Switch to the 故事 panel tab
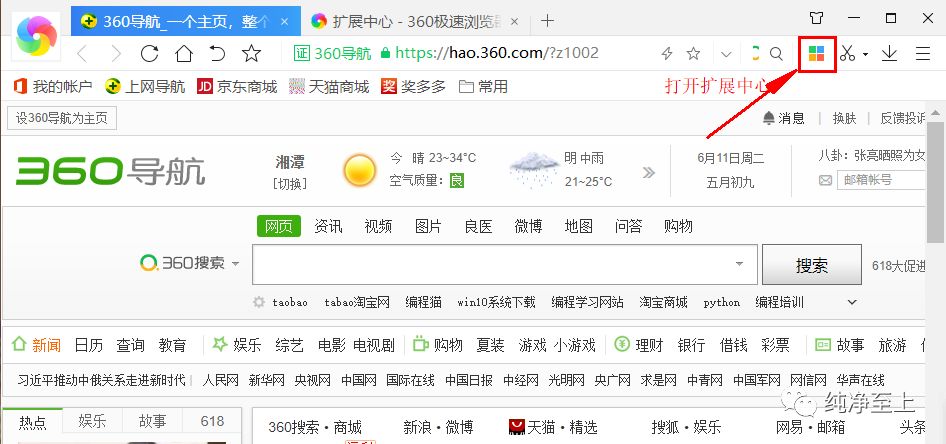The image size is (946, 444). coord(152,421)
